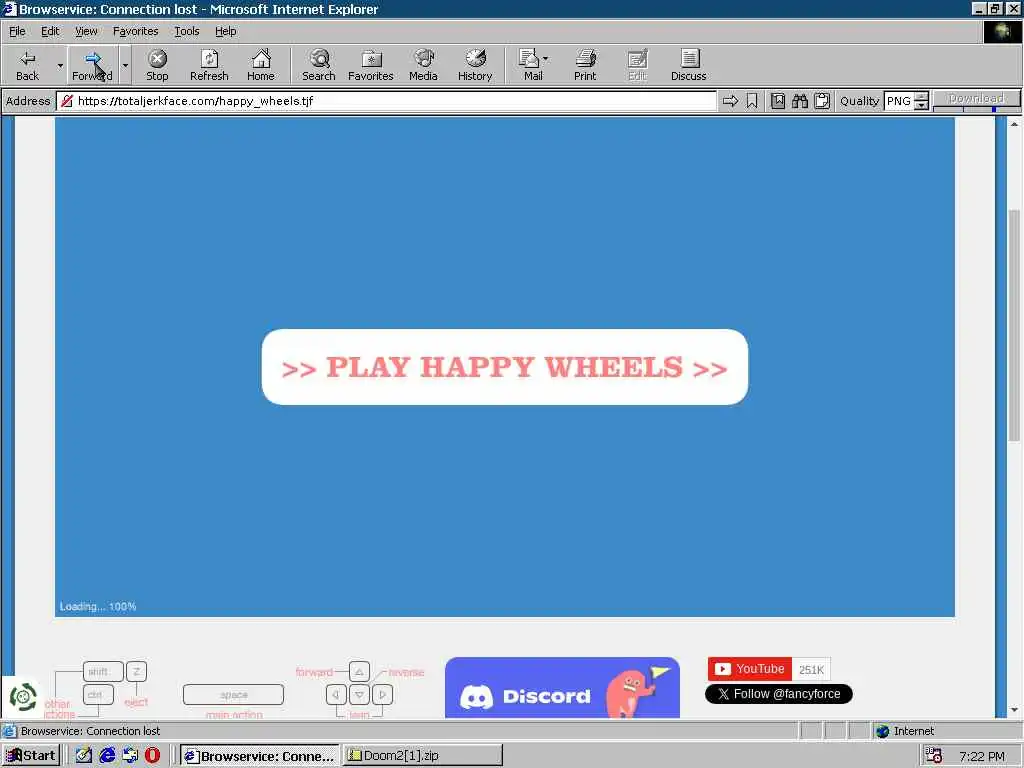Click the binoculars find icon
Screen dimensions: 1024x768
tap(800, 101)
